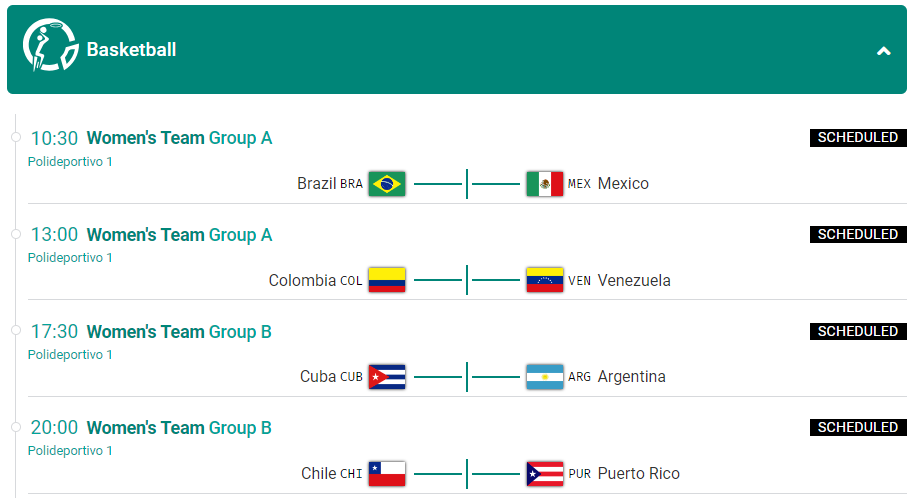
Task: Click the Chile flag icon
Action: click(x=387, y=474)
